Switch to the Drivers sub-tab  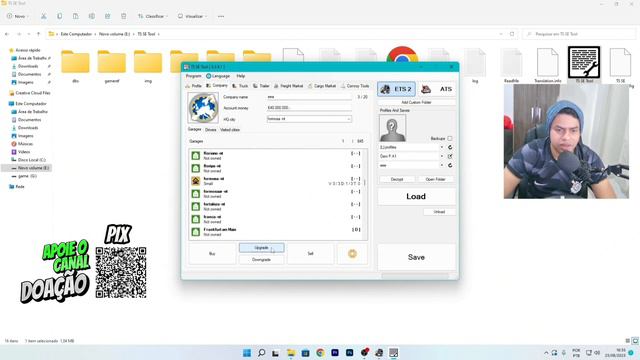pyautogui.click(x=211, y=130)
